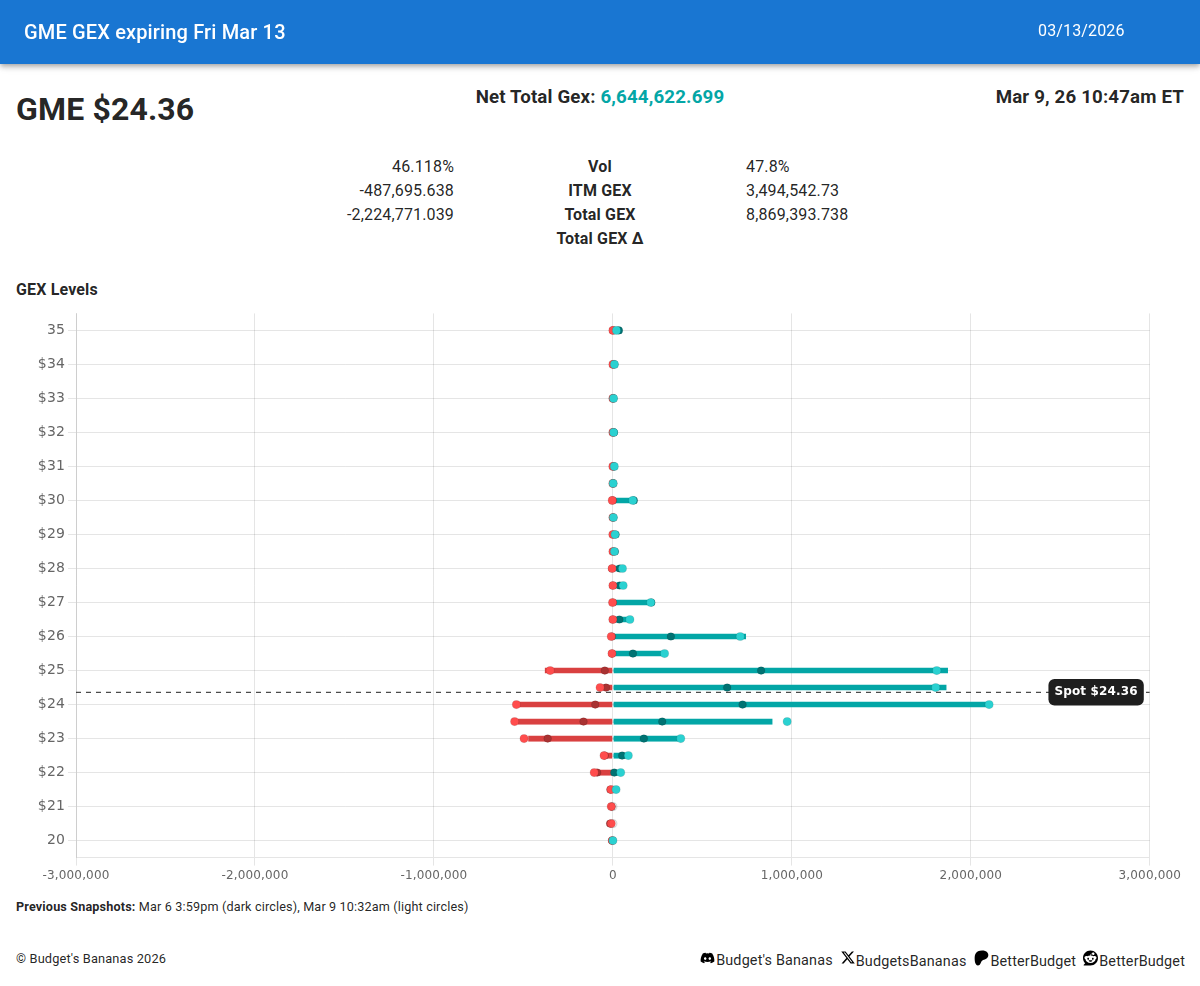Click the -487,695.638 ITM GEX value
Image resolution: width=1200 pixels, height=986 pixels.
pyautogui.click(x=406, y=190)
